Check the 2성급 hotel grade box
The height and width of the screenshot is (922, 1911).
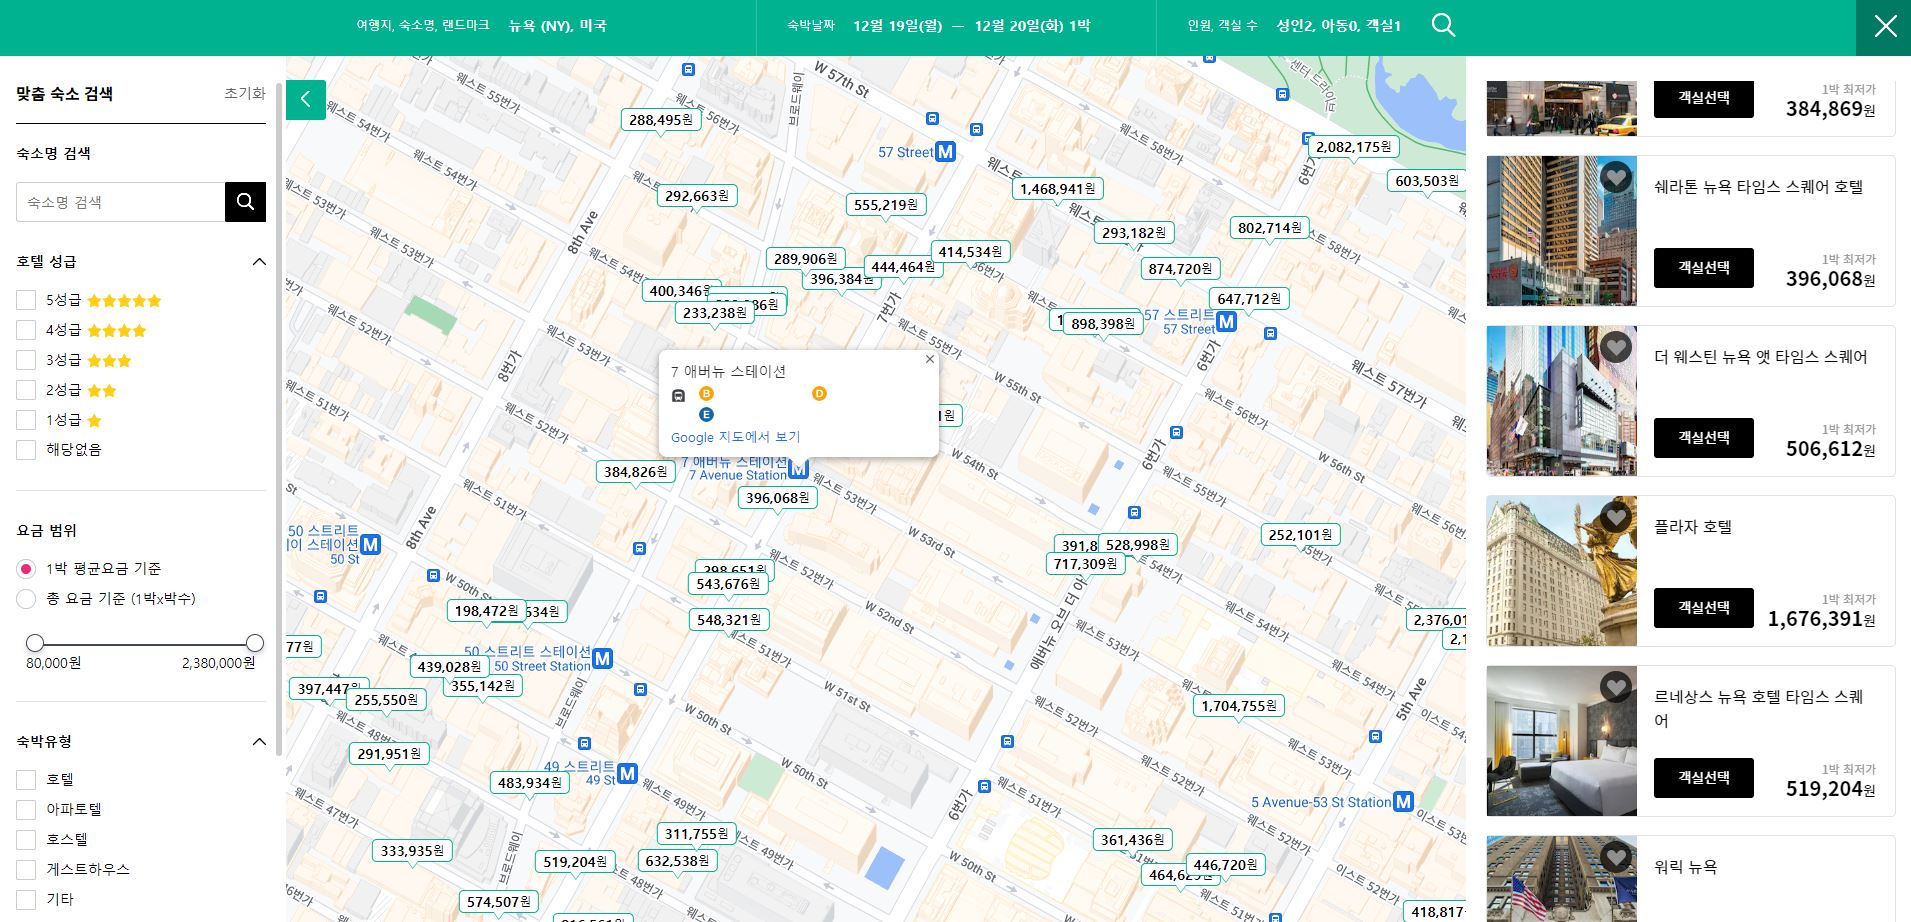(26, 390)
